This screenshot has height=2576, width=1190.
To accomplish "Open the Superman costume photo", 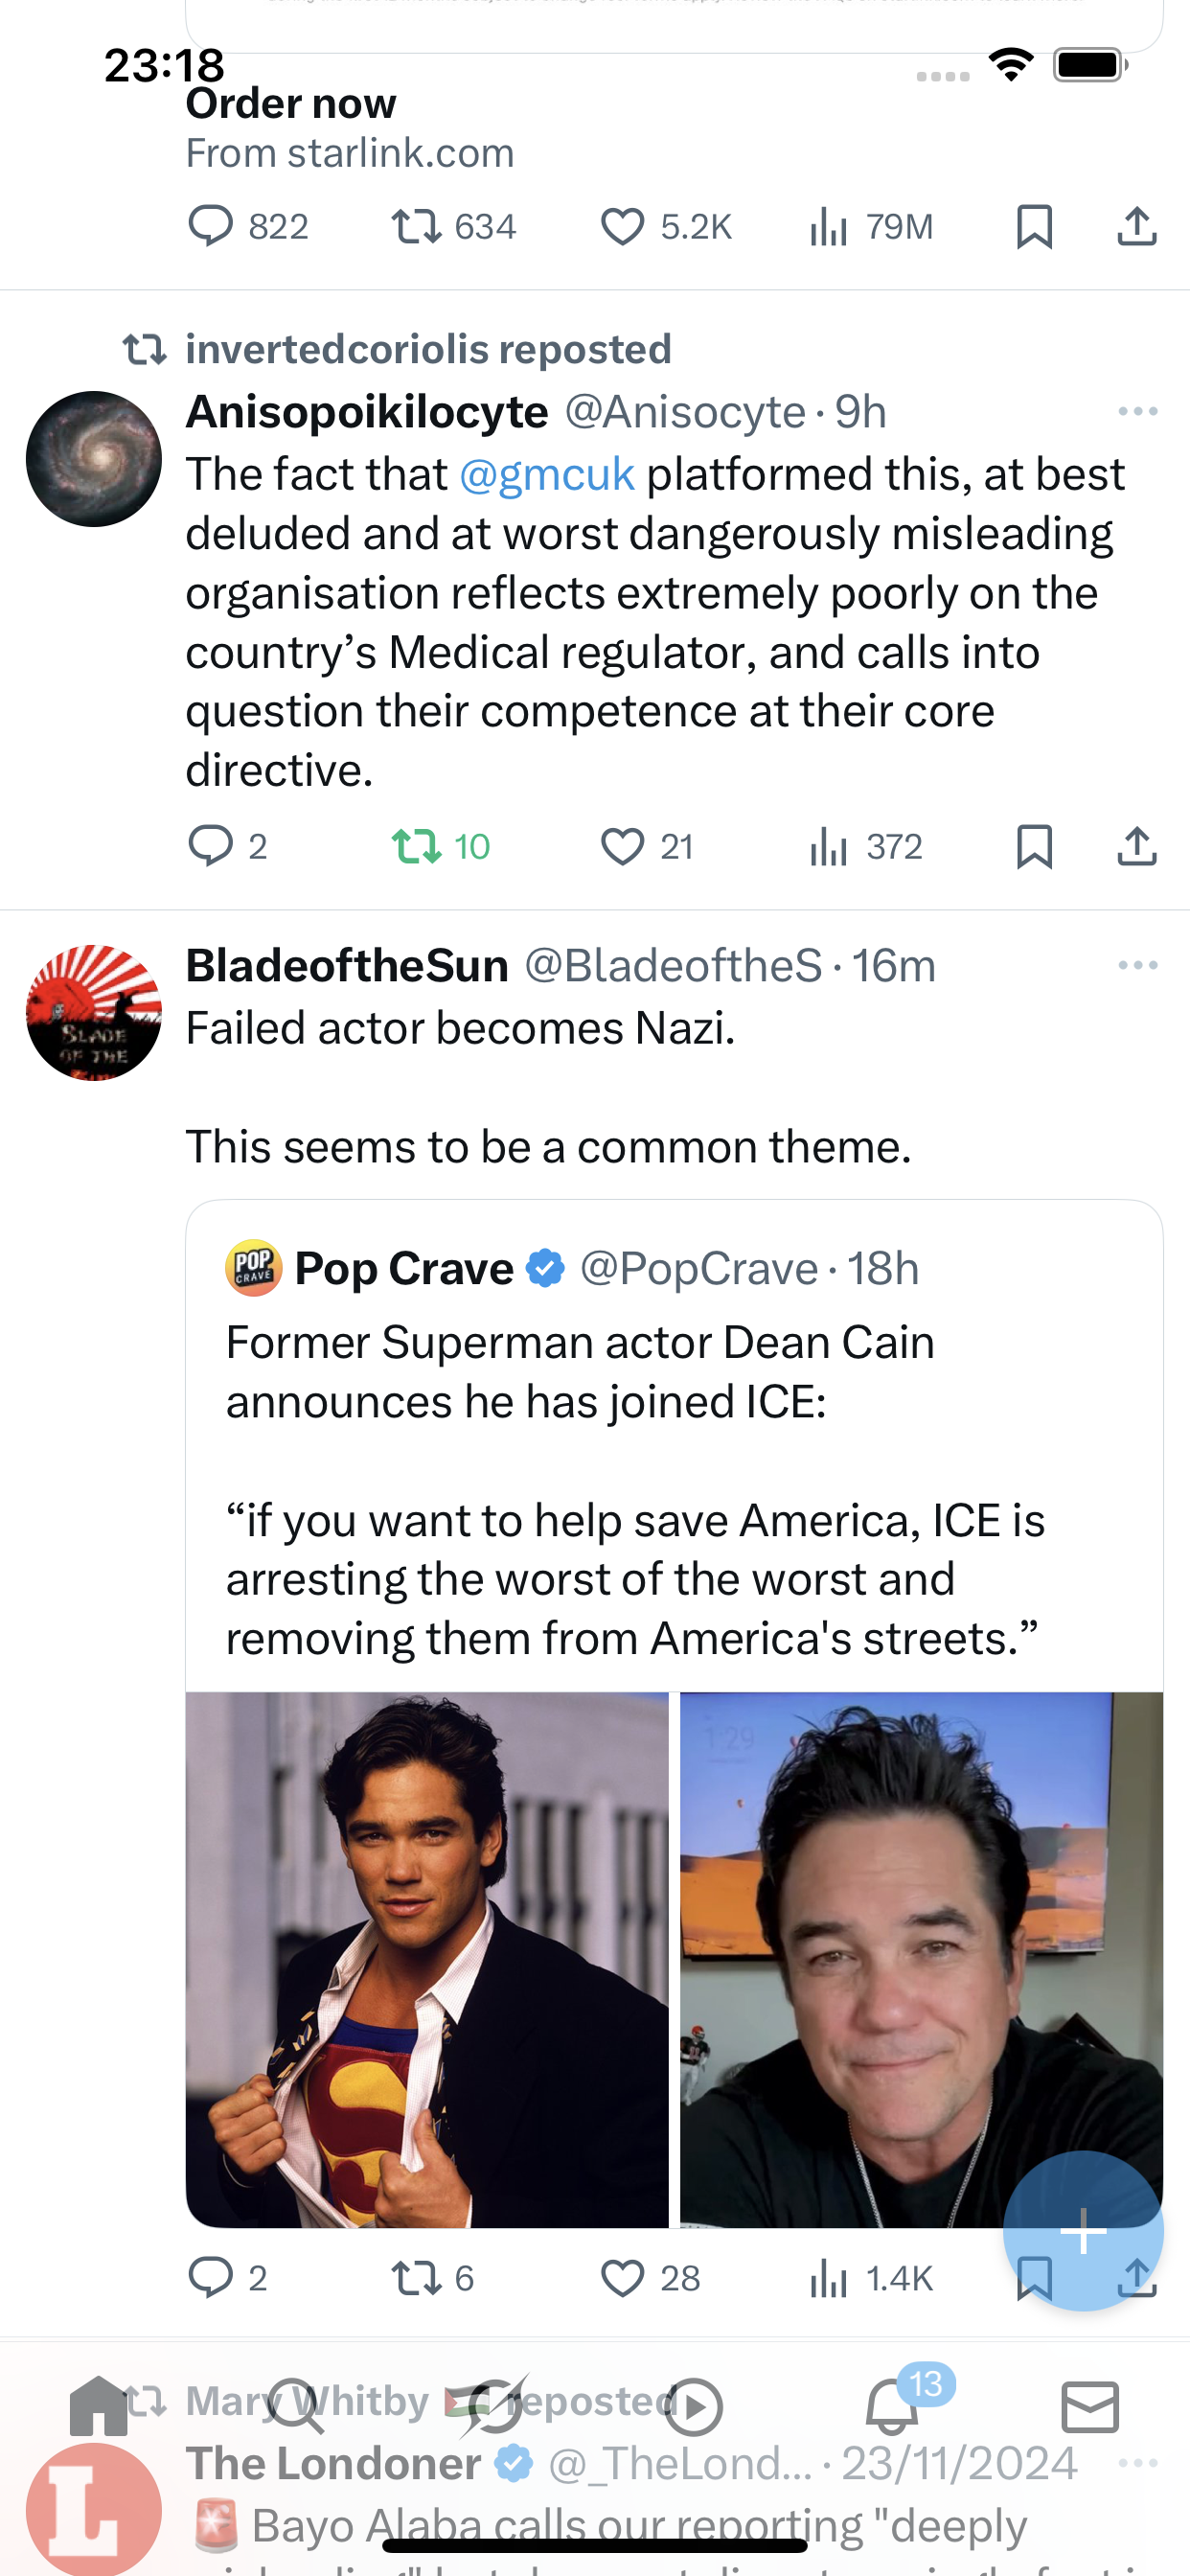I will coord(427,1958).
